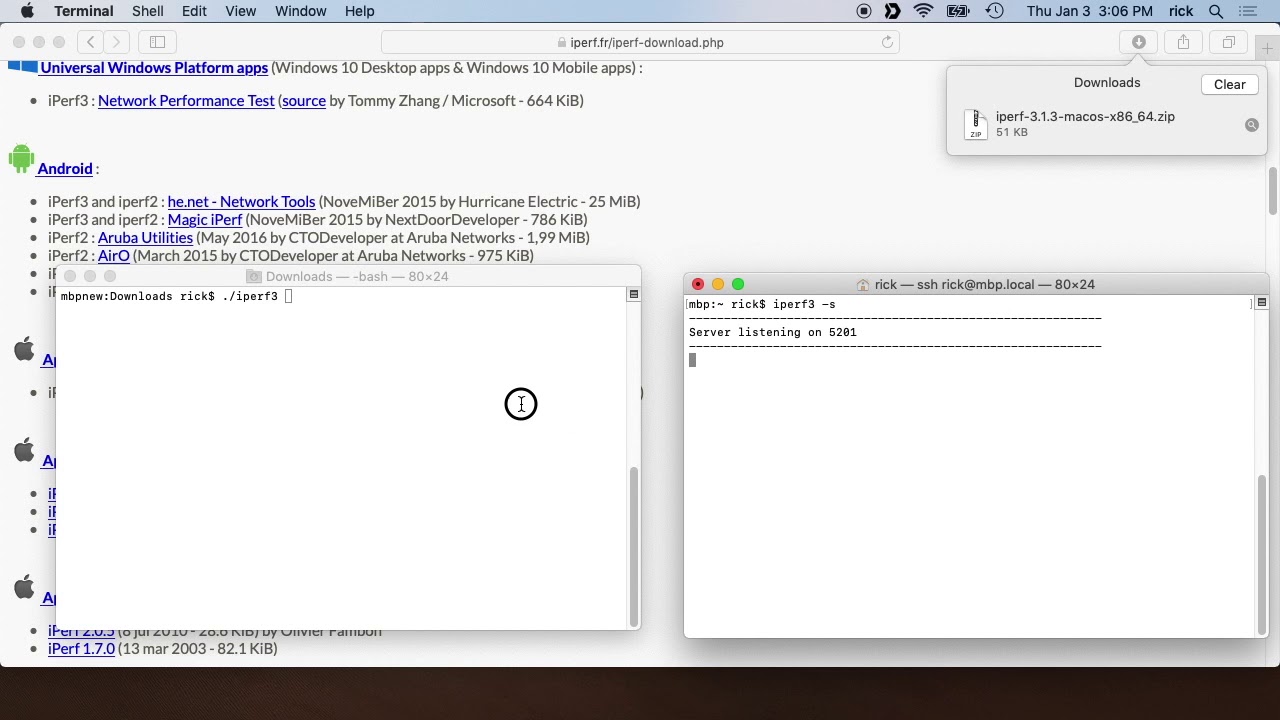Open Network Performance Test link

tap(186, 100)
